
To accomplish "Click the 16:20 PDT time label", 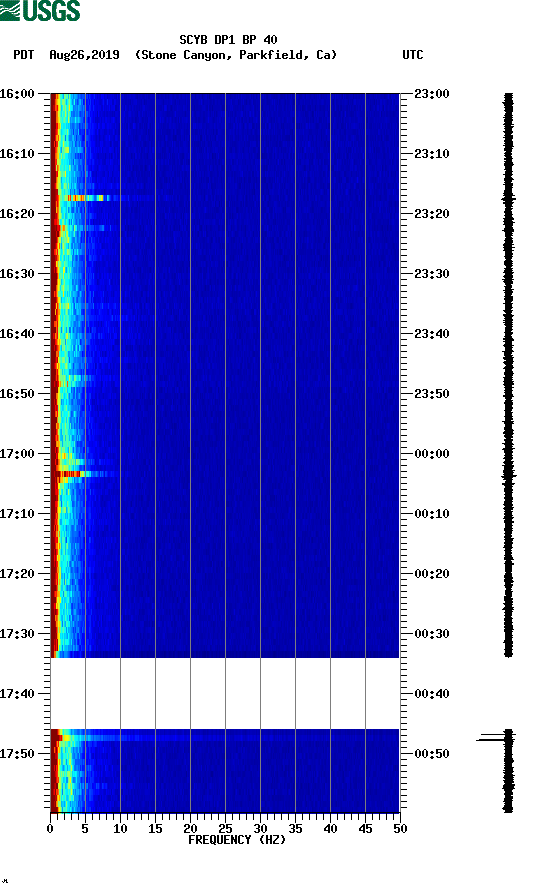I will click(17, 214).
